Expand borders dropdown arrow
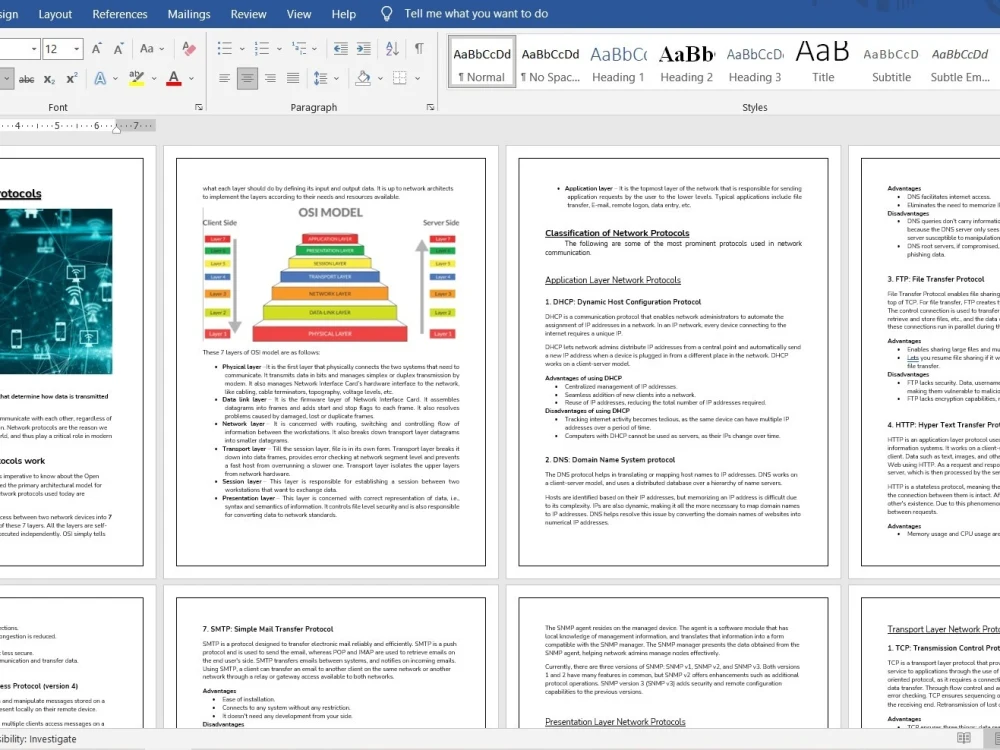Viewport: 1000px width, 750px height. coord(417,78)
